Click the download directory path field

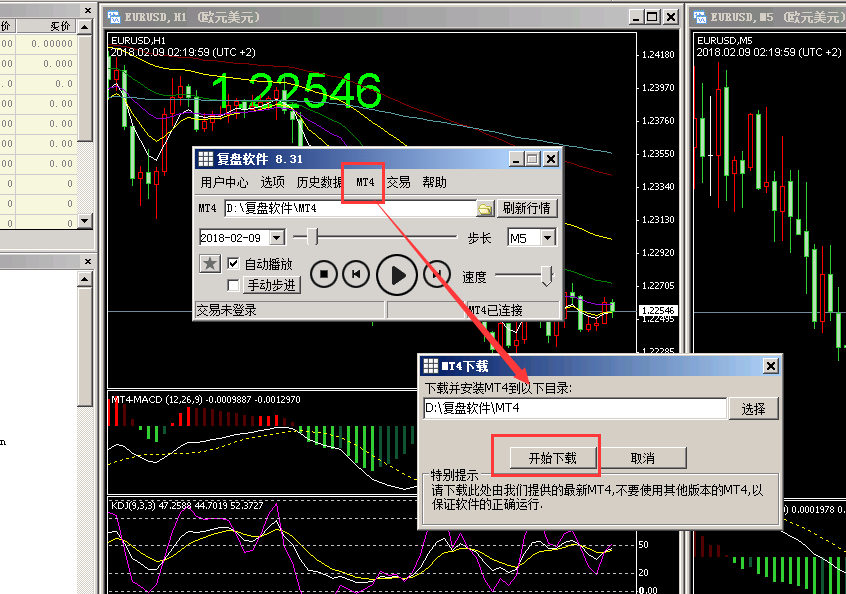[x=574, y=408]
